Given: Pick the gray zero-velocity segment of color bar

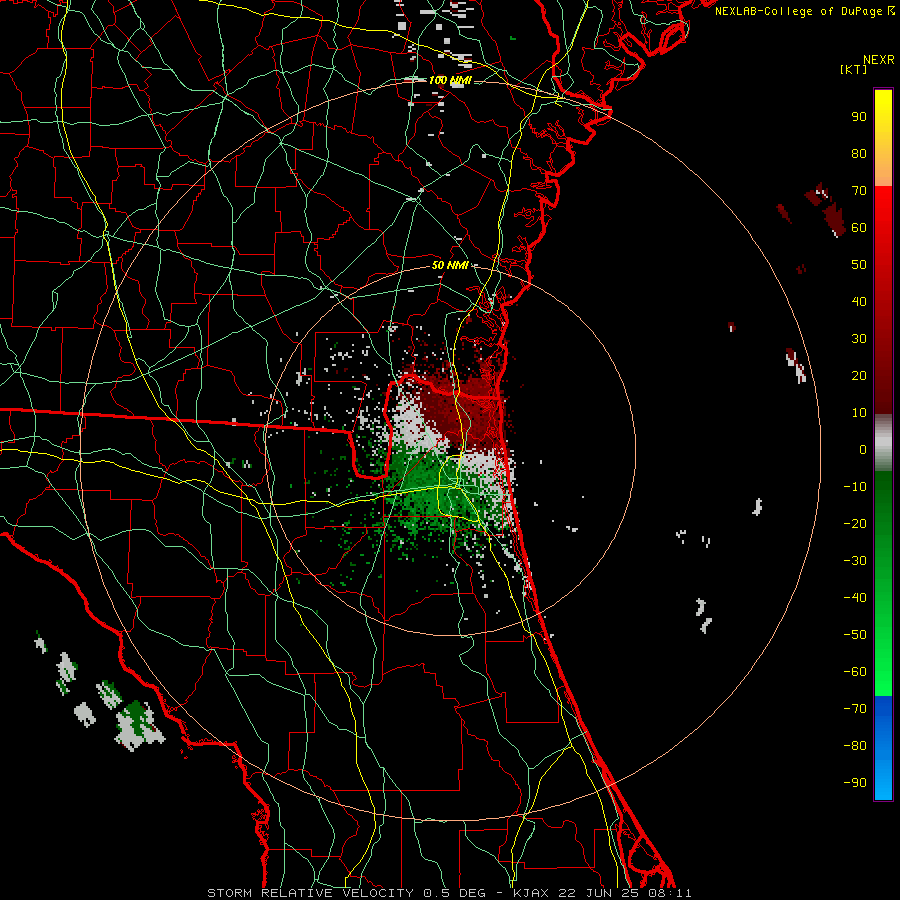Looking at the screenshot, I should tap(883, 443).
